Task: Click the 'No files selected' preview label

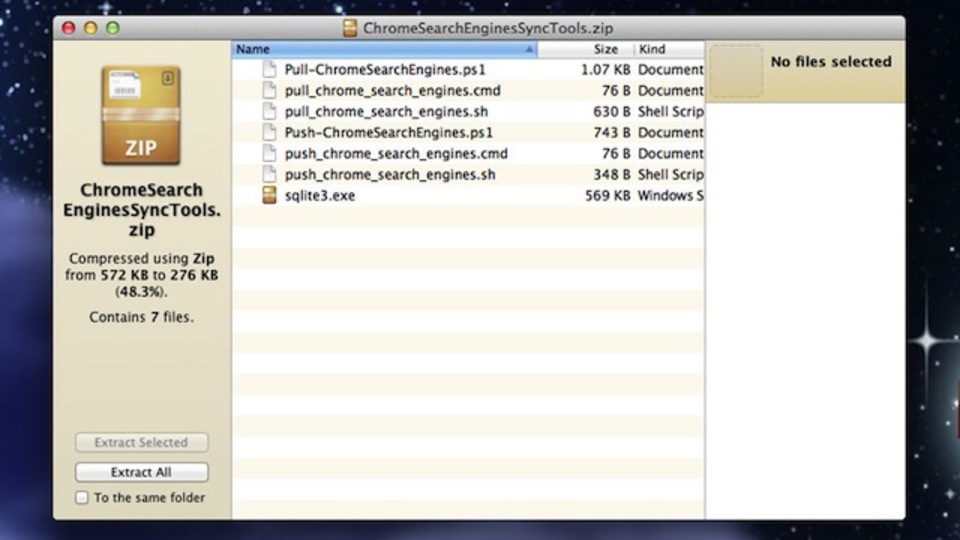Action: (x=831, y=62)
